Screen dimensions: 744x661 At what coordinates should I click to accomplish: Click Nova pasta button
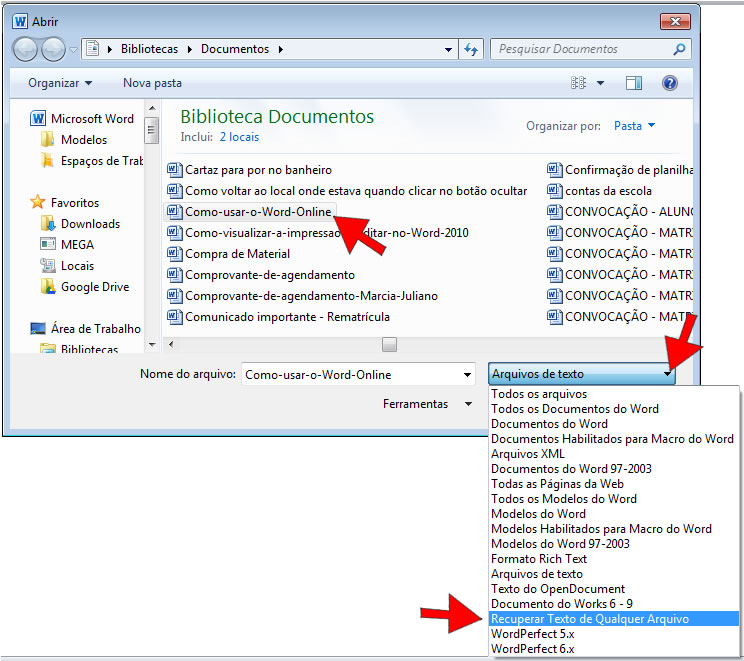(x=152, y=83)
